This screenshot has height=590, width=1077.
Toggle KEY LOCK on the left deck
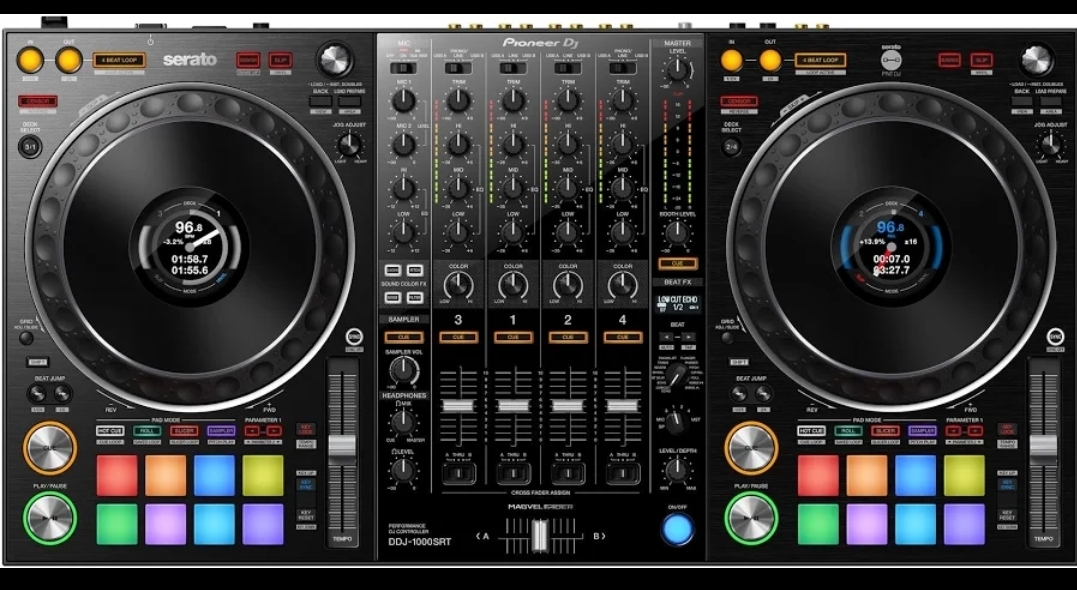click(306, 429)
